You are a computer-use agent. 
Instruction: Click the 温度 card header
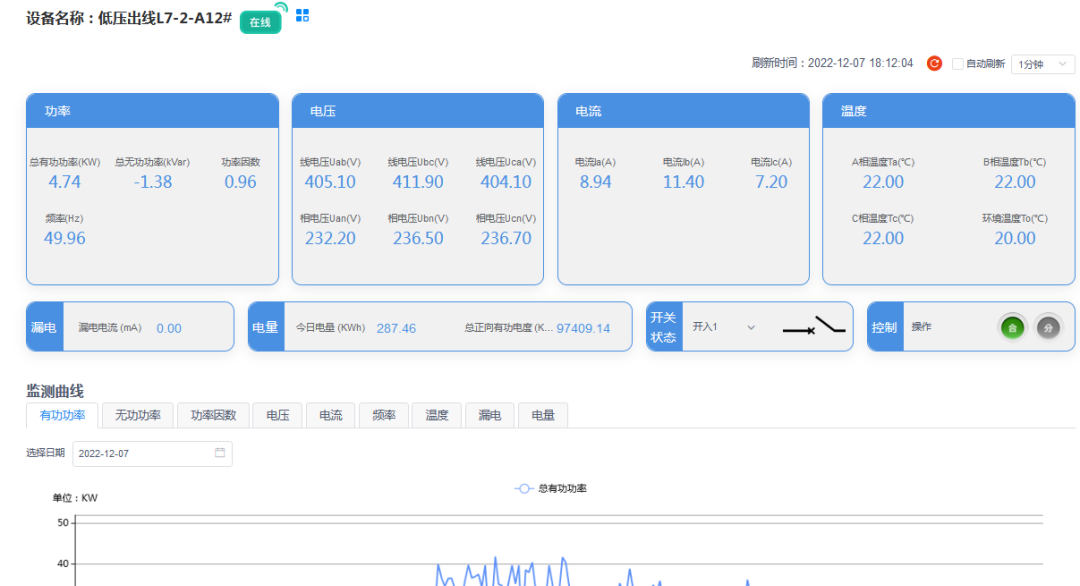948,111
